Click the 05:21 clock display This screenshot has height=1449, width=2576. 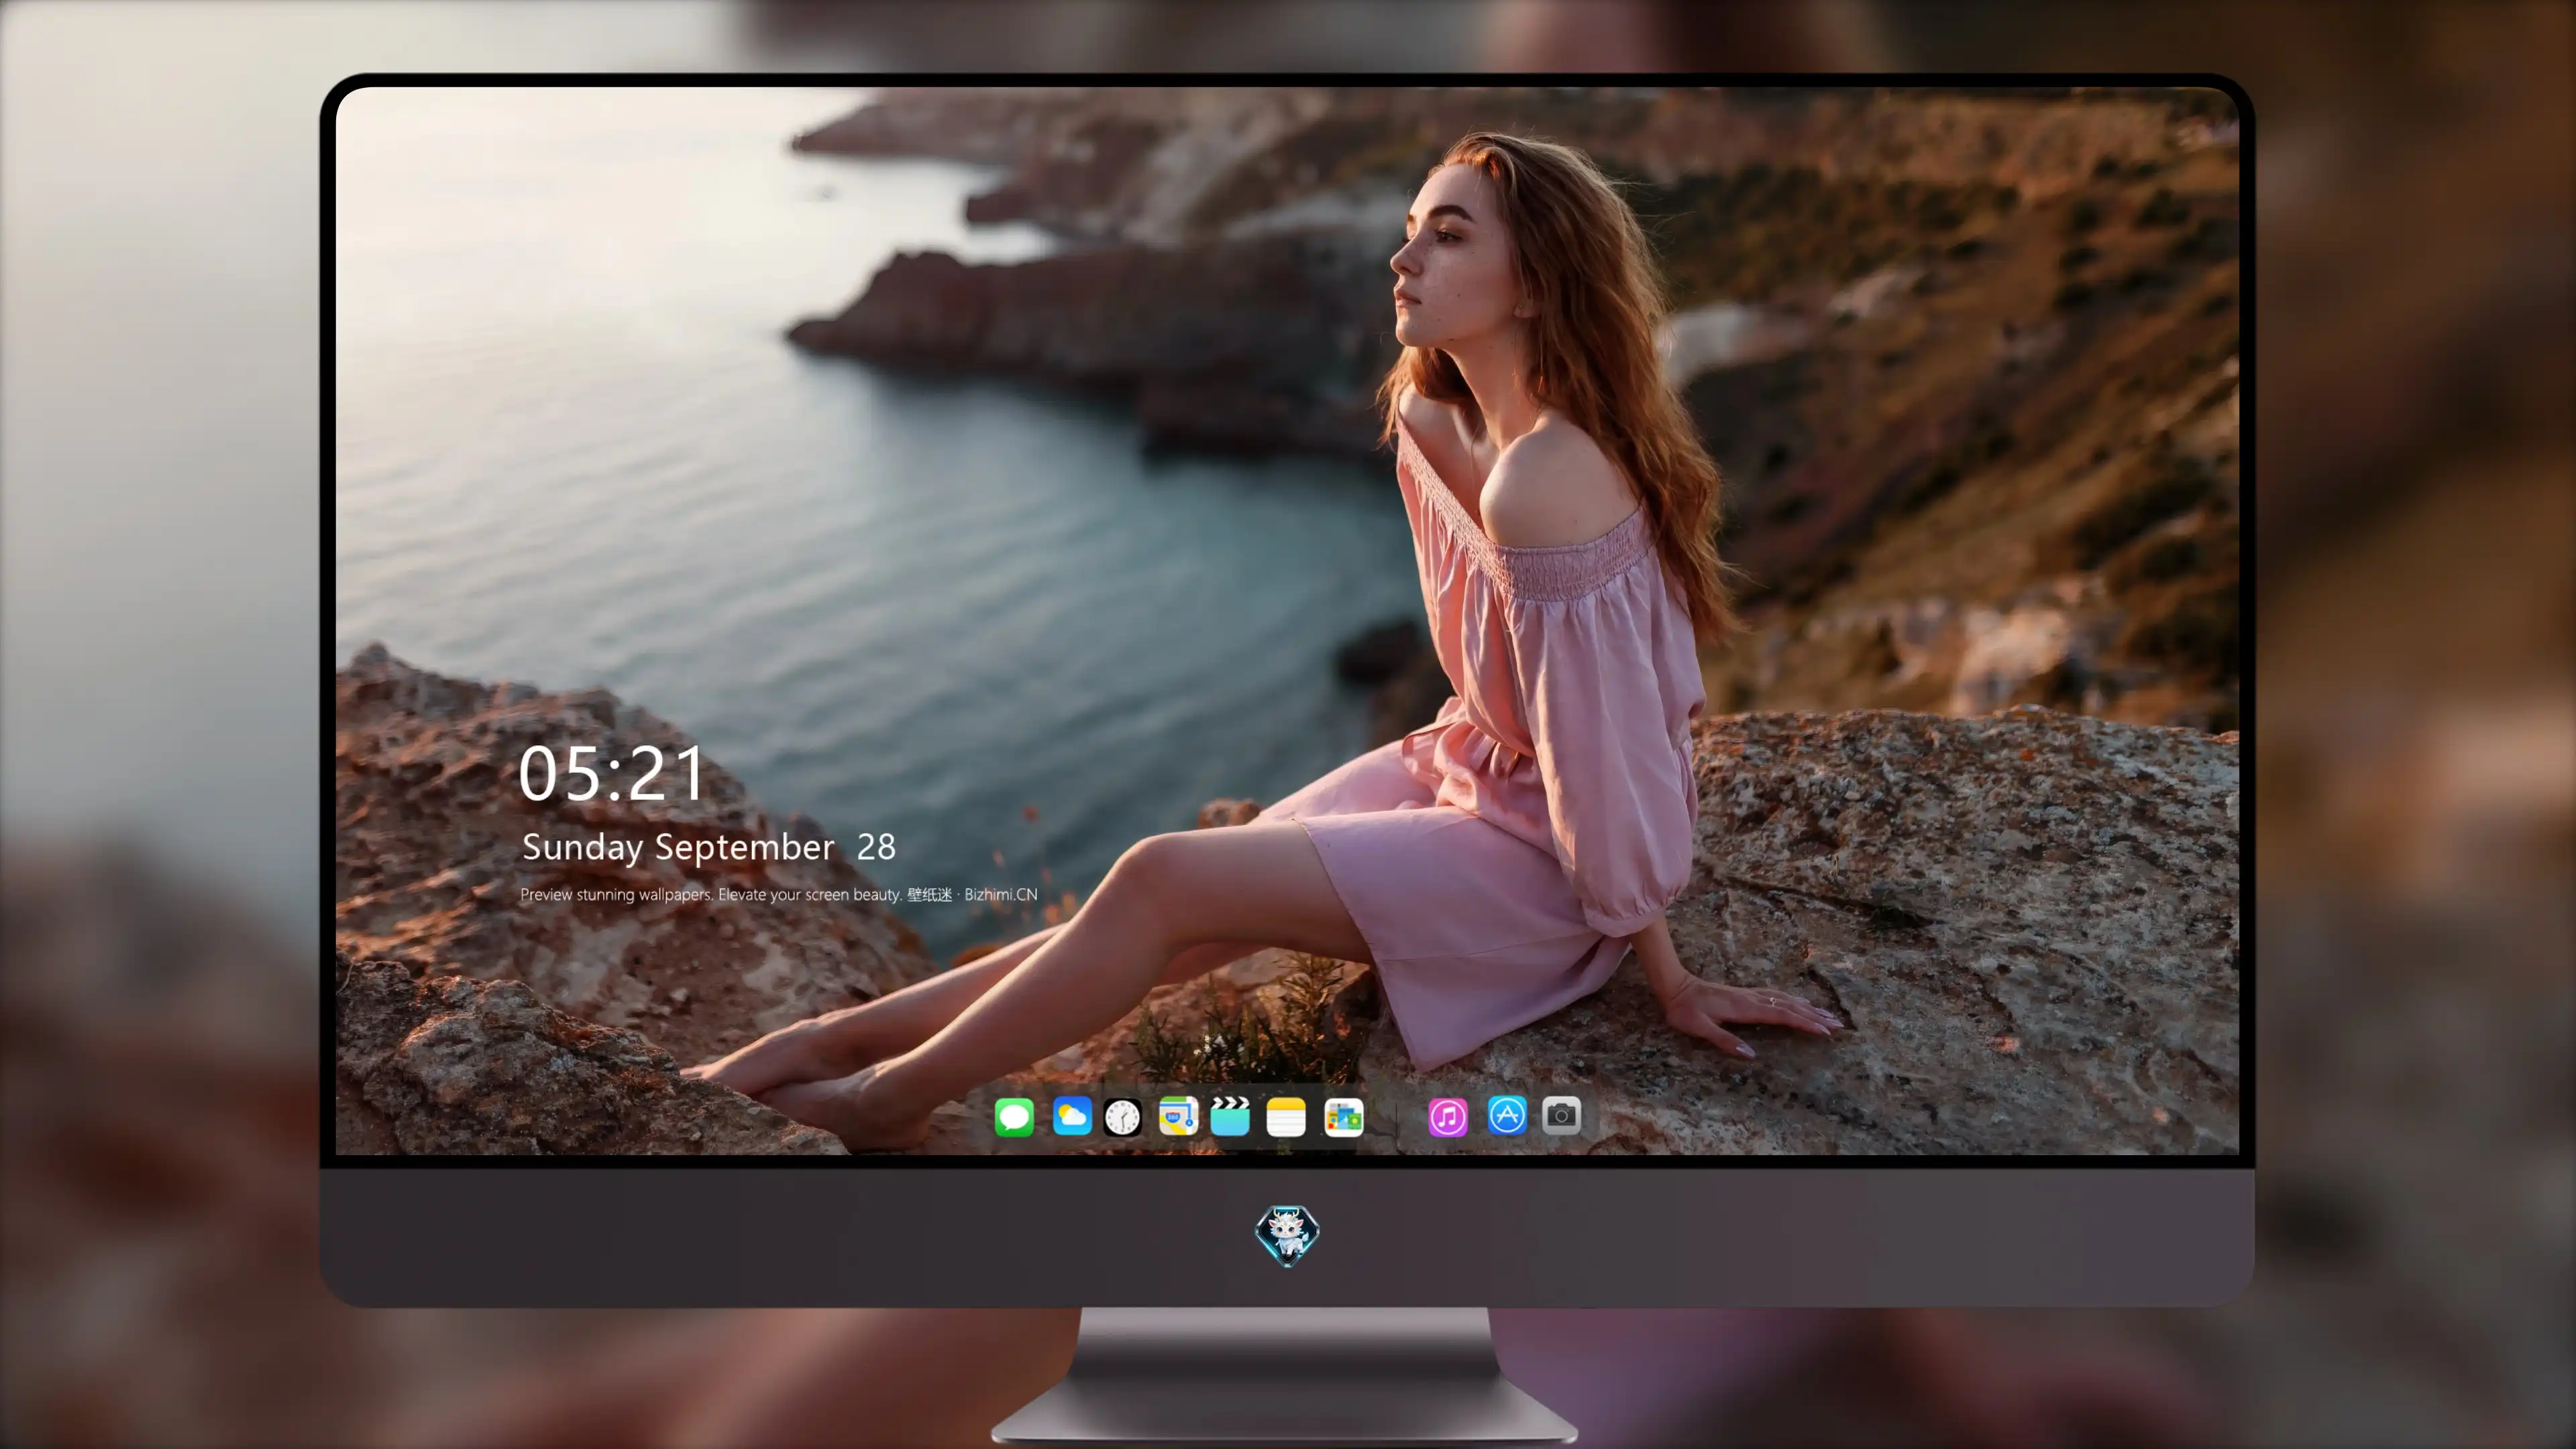[611, 774]
